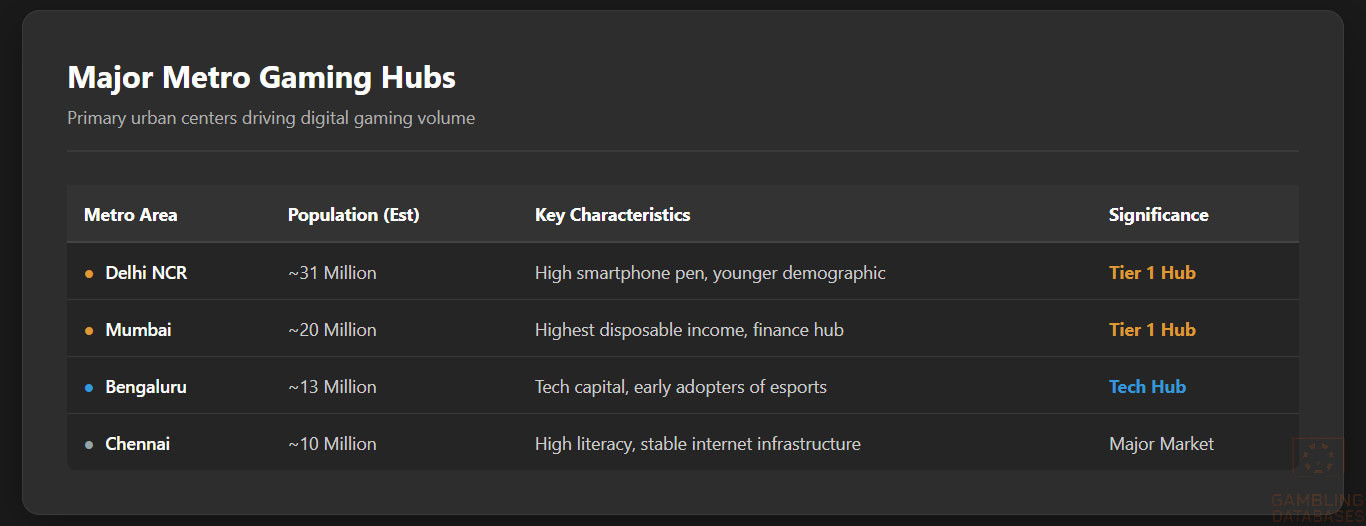Viewport: 1366px width, 526px height.
Task: Choose the Chennai metro name
Action: (137, 444)
